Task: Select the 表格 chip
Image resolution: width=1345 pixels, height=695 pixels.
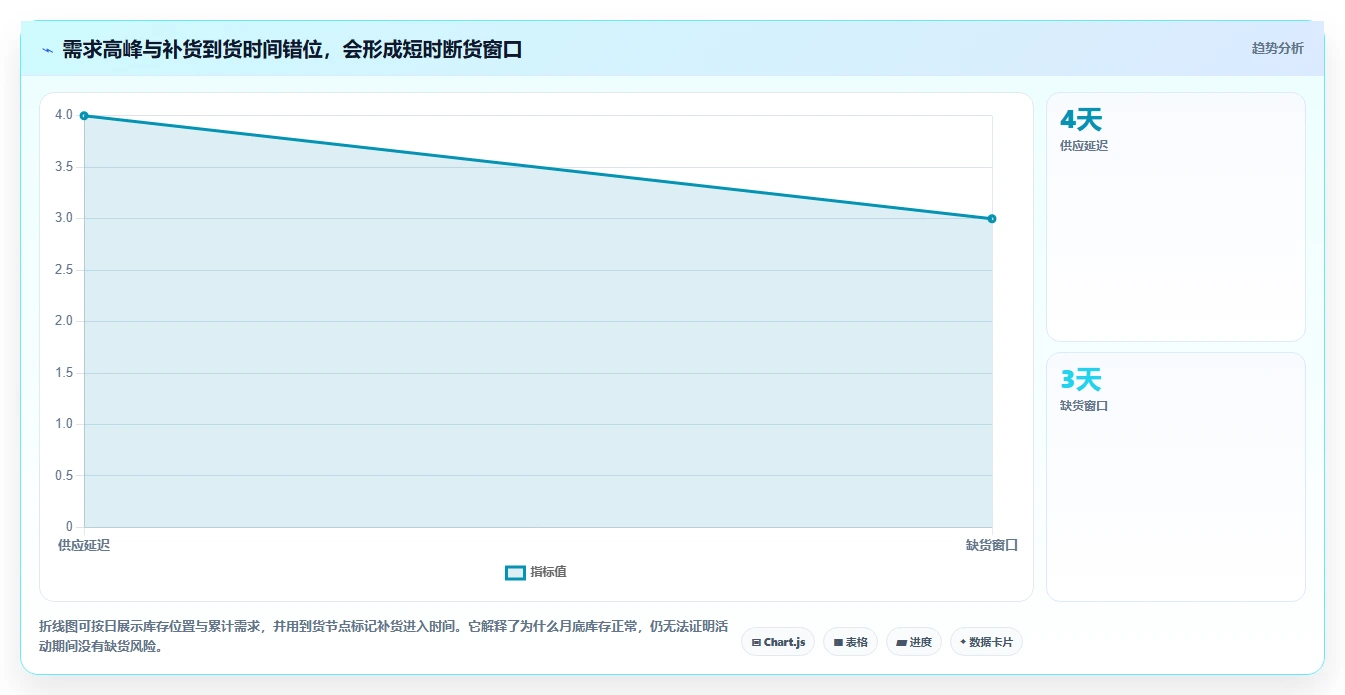Action: click(x=850, y=642)
